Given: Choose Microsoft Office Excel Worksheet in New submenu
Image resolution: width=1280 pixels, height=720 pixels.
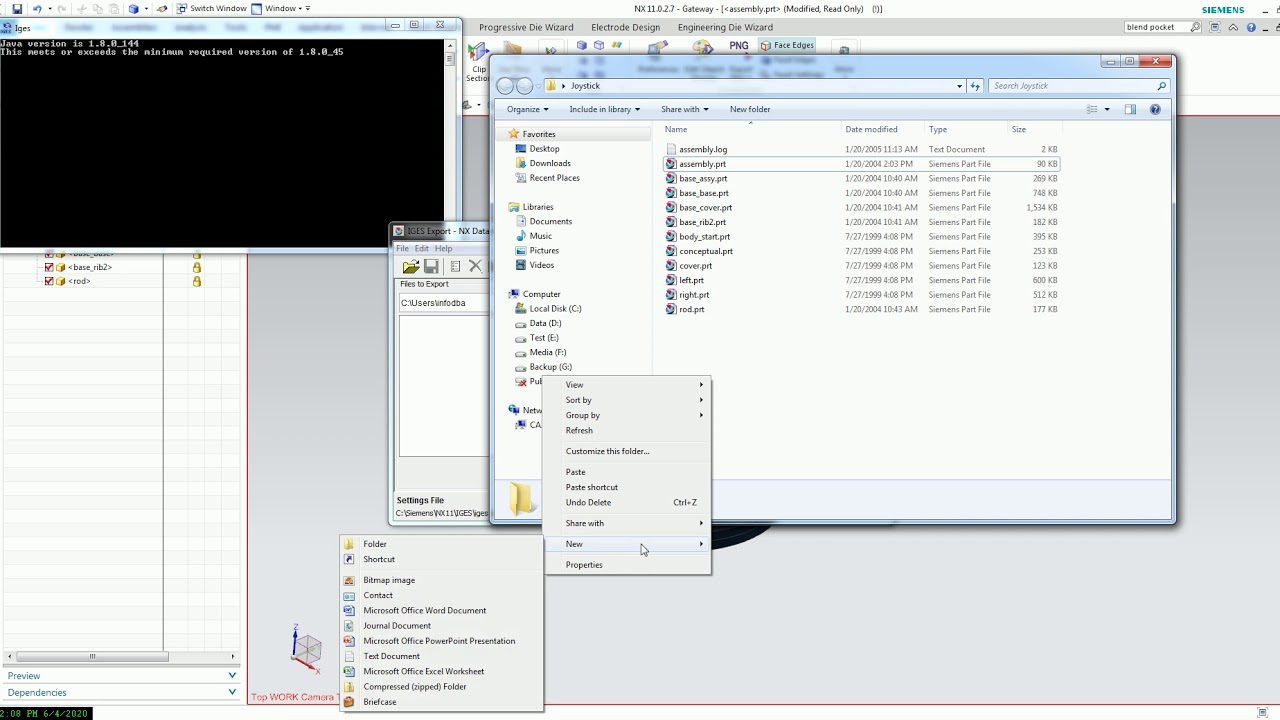Looking at the screenshot, I should point(441,671).
